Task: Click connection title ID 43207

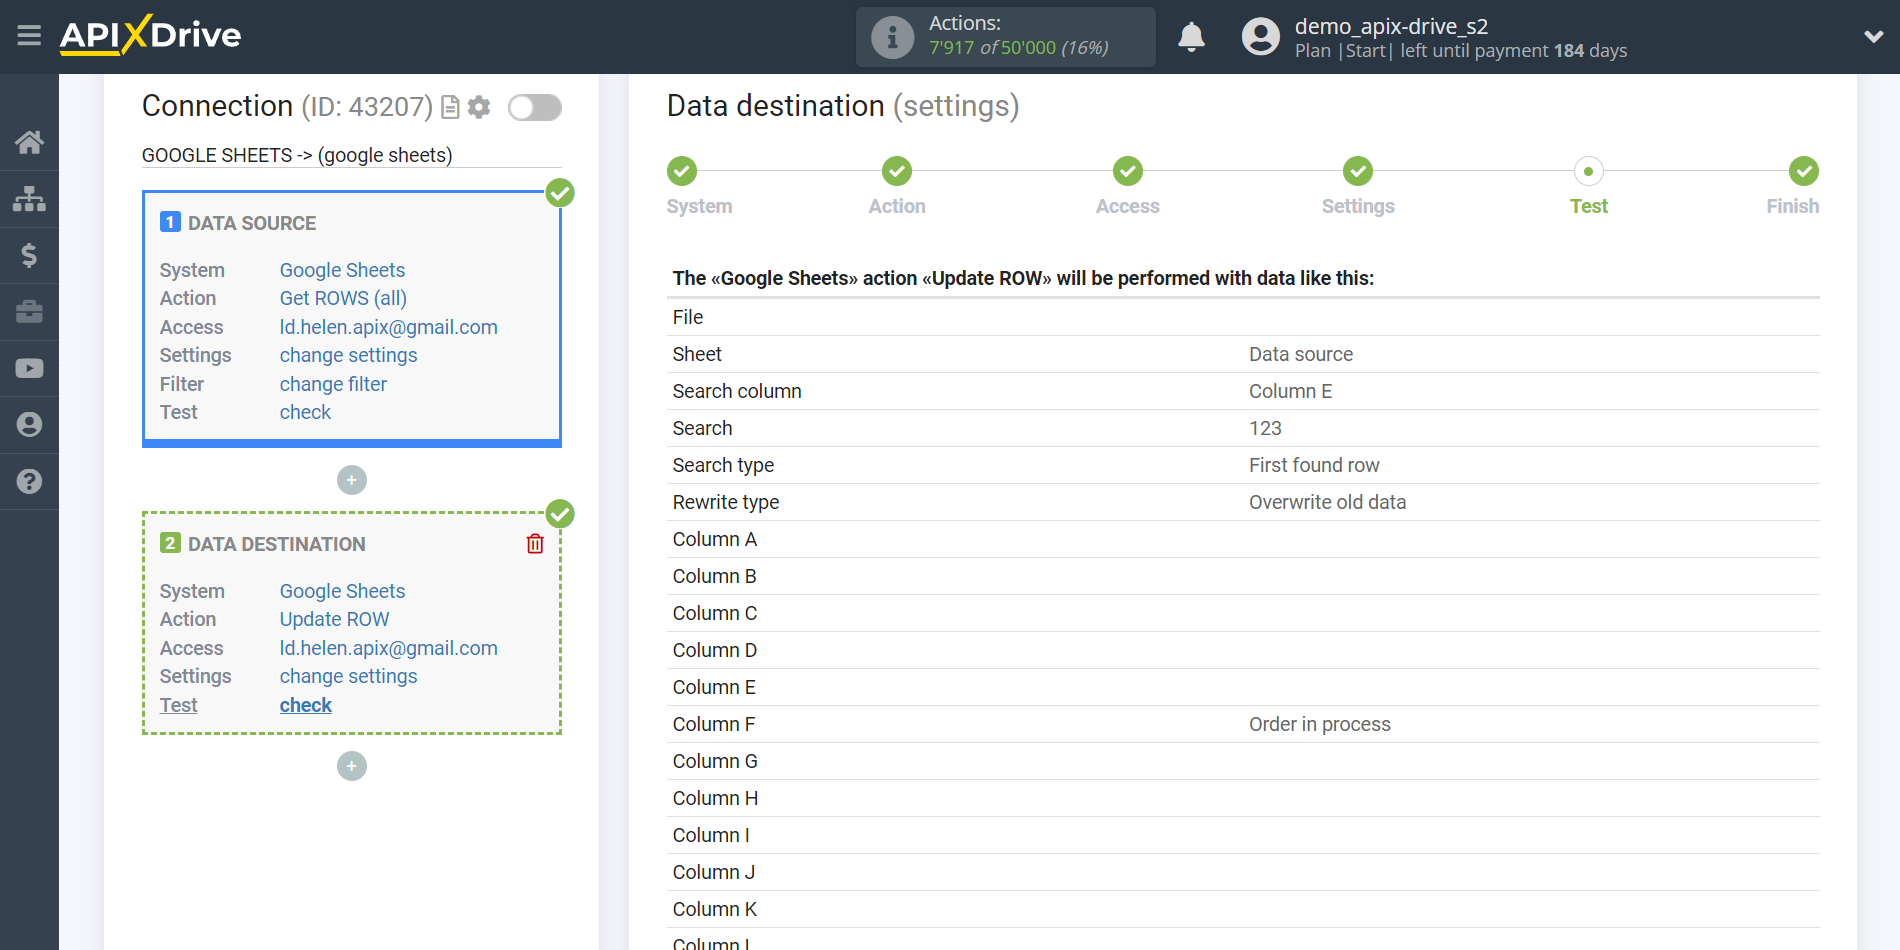Action: (287, 106)
